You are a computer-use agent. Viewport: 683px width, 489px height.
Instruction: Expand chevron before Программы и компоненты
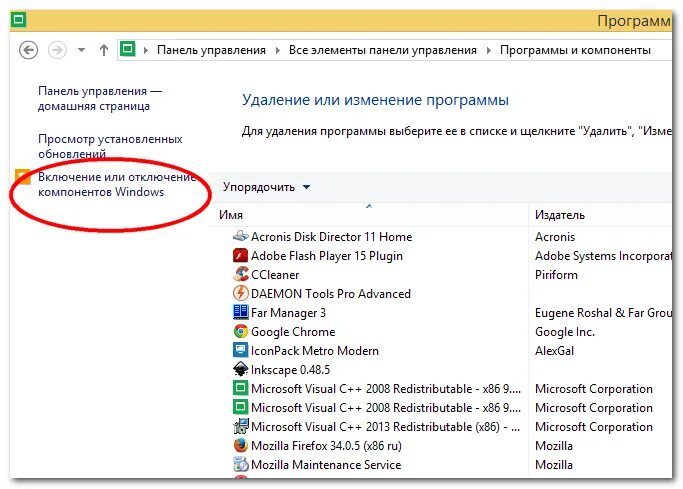[489, 51]
